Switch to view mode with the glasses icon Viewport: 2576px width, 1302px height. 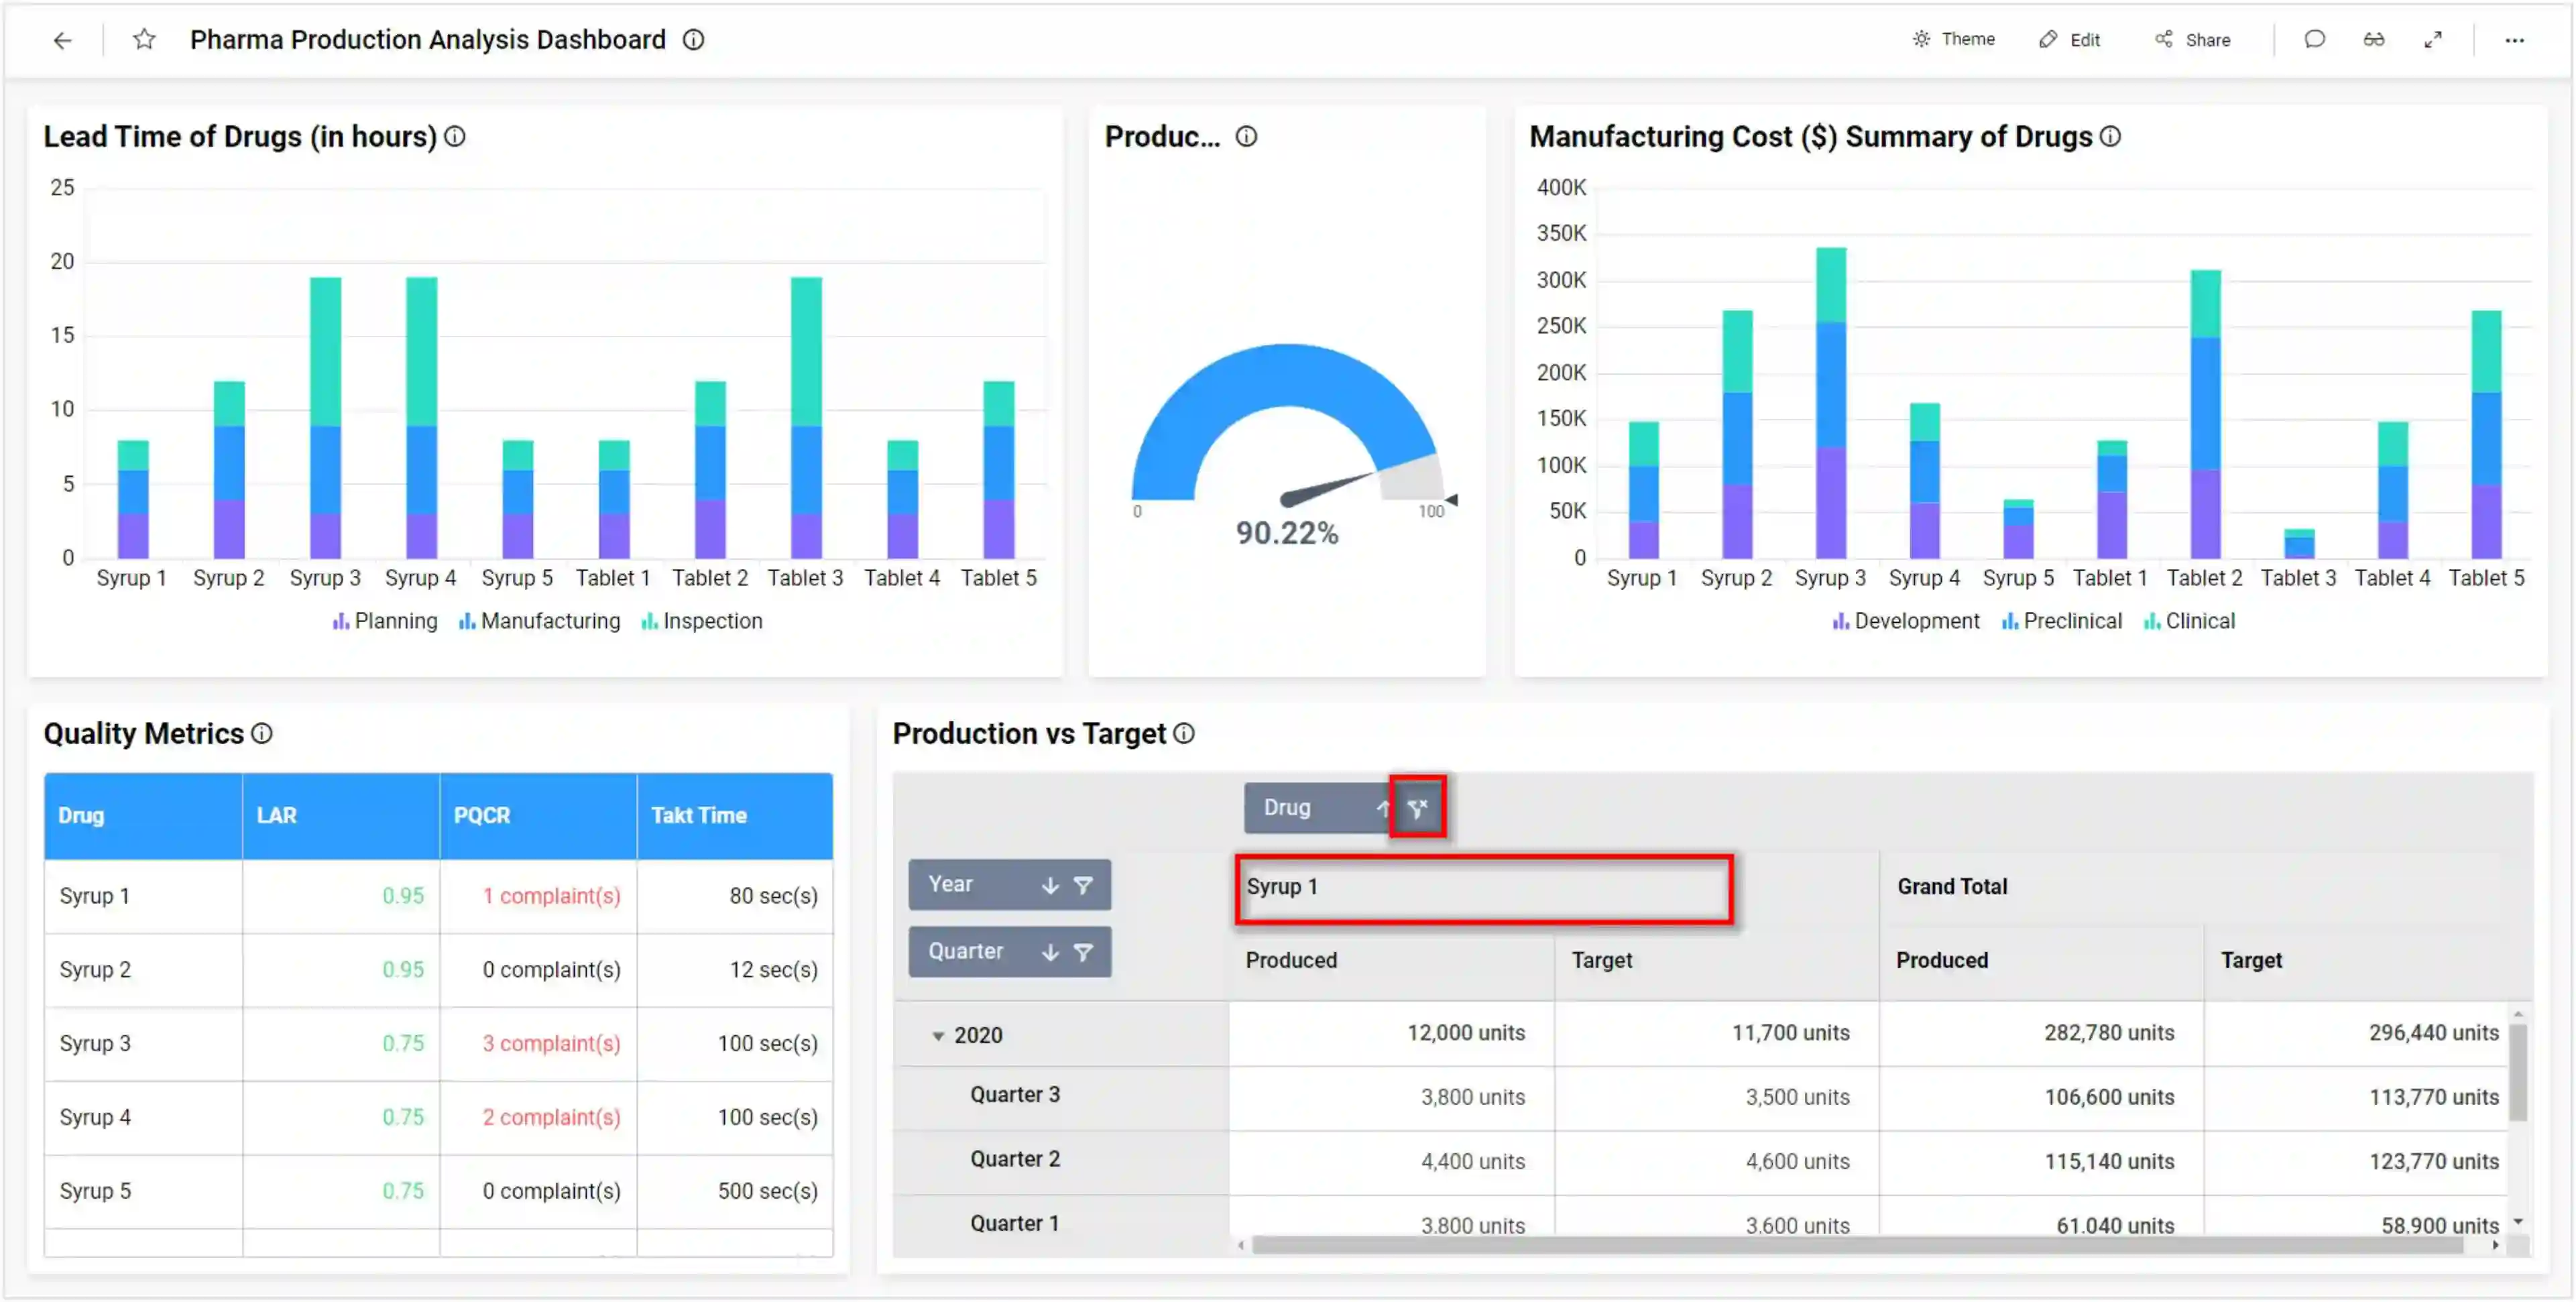pyautogui.click(x=2374, y=39)
